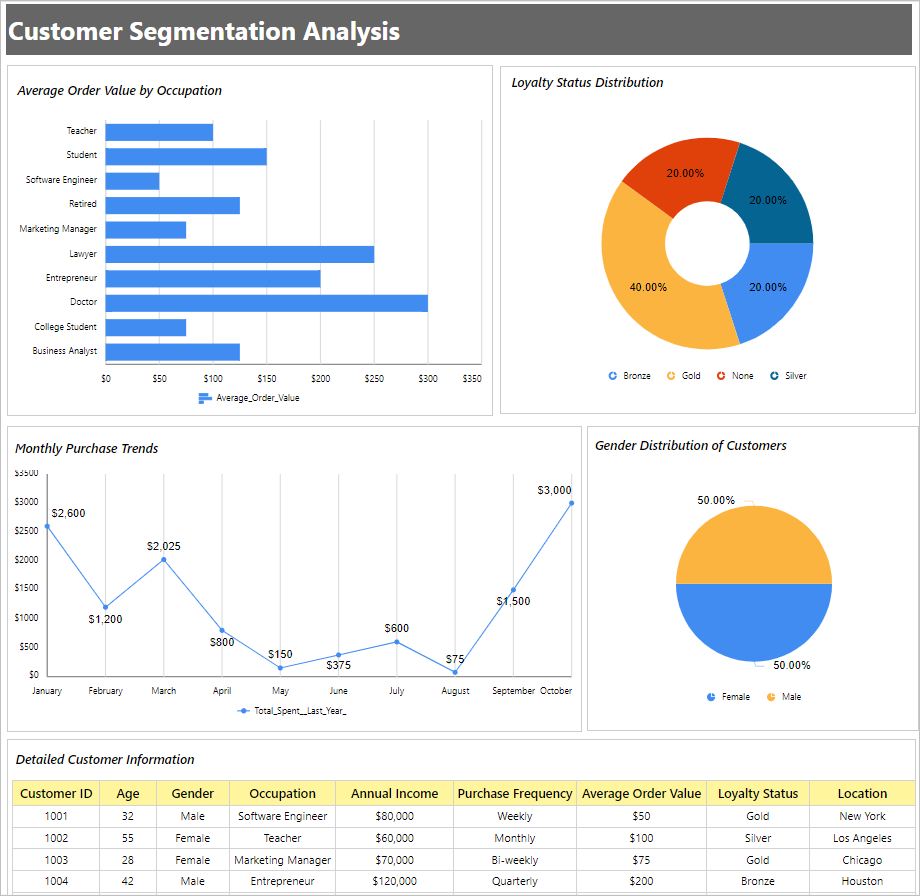920x896 pixels.
Task: Click the Customer ID column header
Action: pos(56,793)
